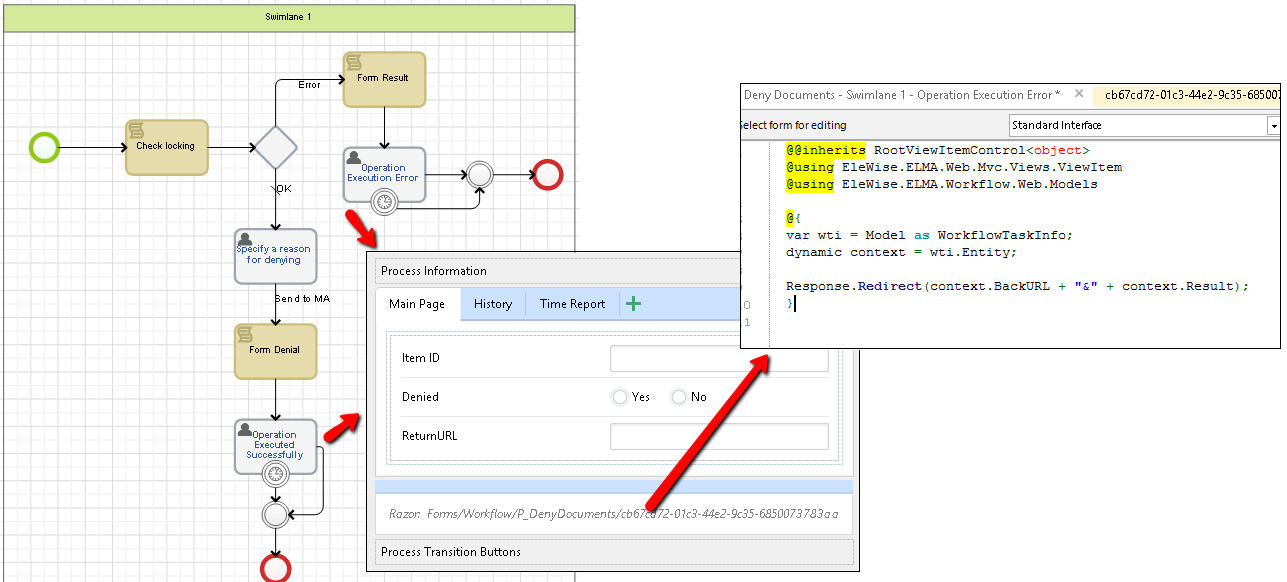
Task: Click the Process Transition Buttons section header
Action: click(451, 552)
